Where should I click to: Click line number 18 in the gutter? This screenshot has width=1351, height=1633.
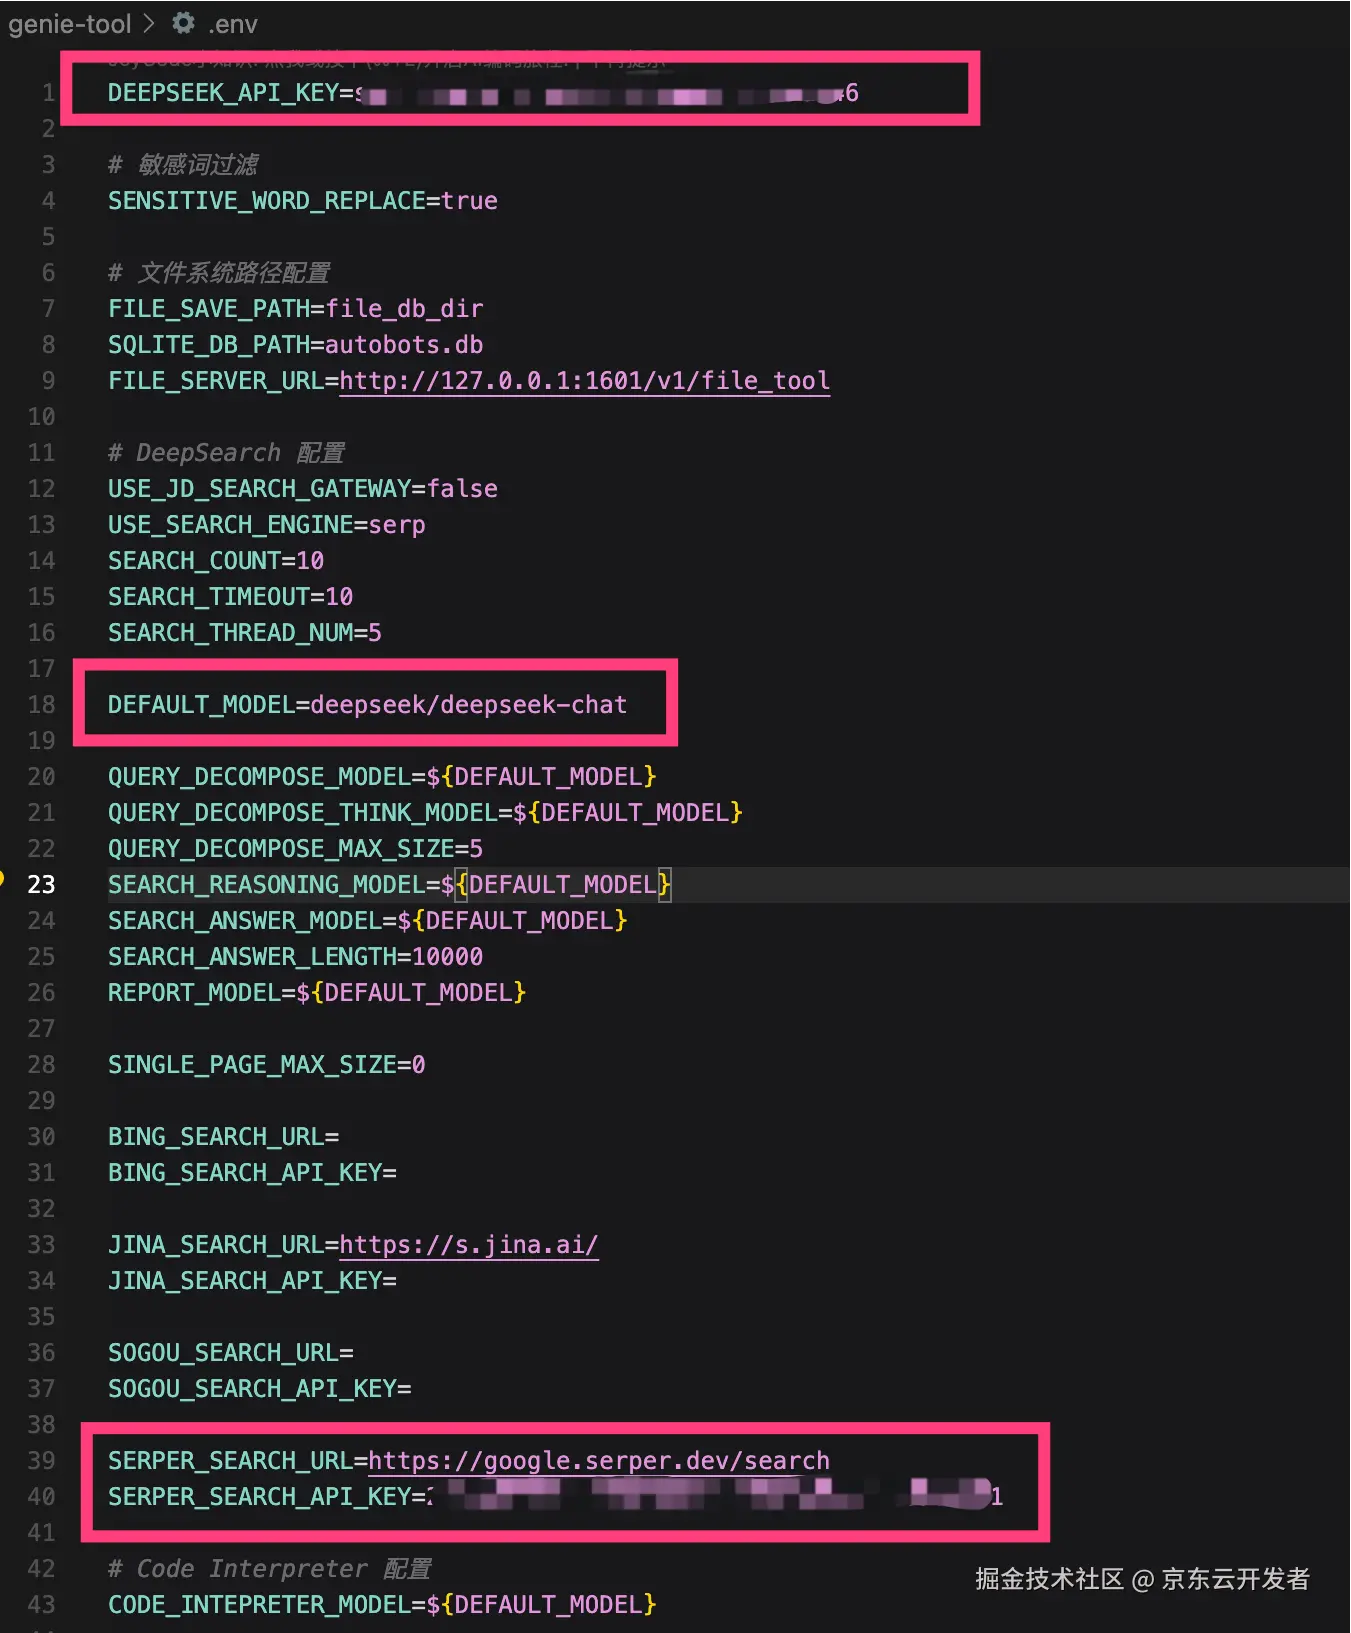pyautogui.click(x=41, y=705)
